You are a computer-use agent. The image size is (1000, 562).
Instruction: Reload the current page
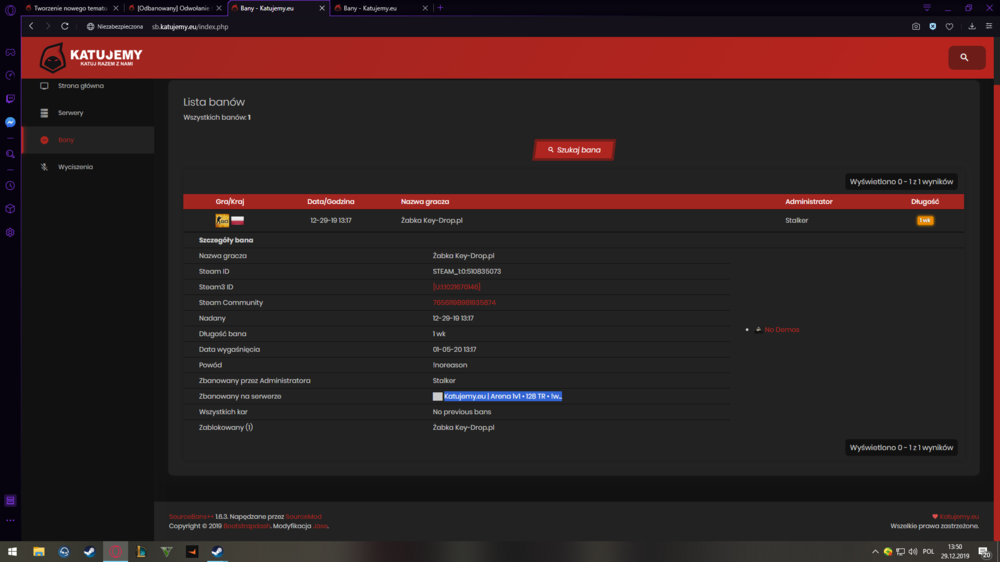[x=64, y=26]
